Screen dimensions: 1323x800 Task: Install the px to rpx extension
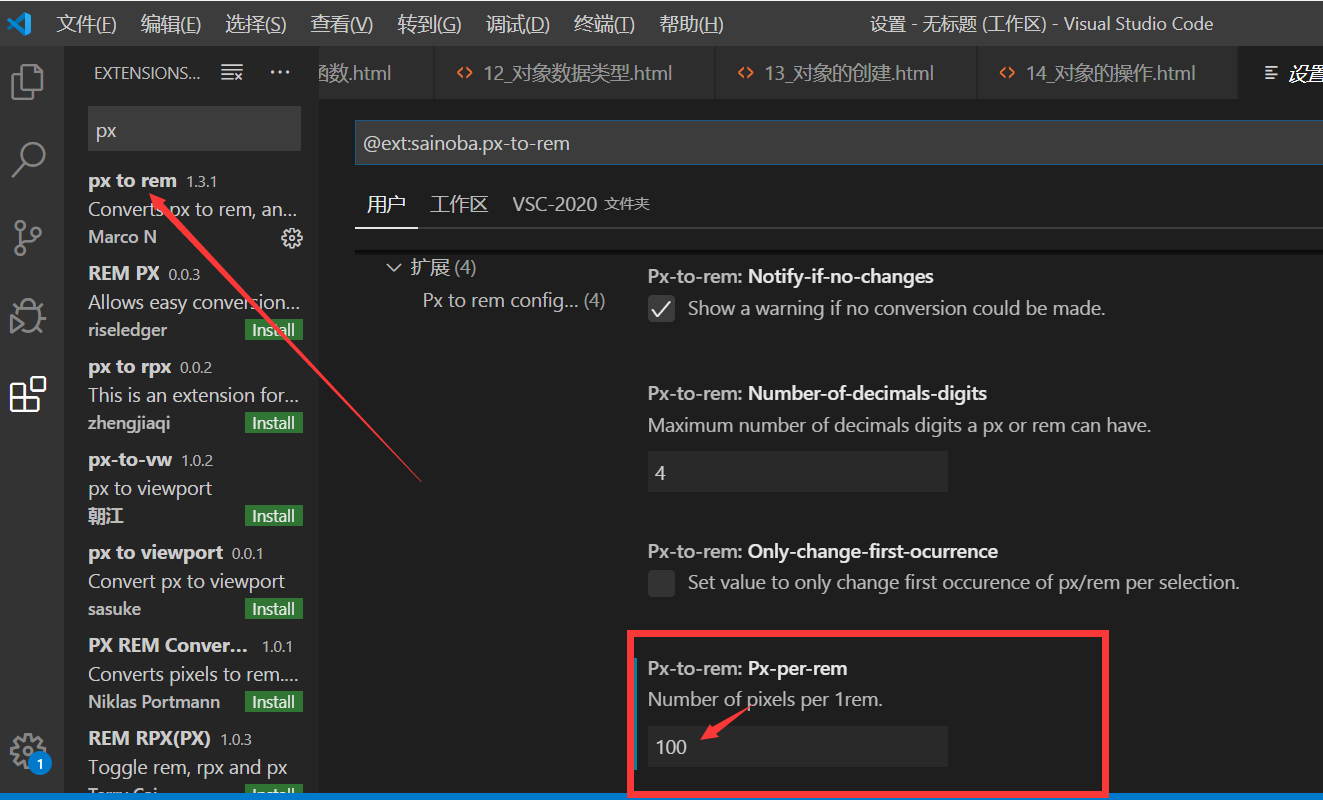(x=273, y=423)
